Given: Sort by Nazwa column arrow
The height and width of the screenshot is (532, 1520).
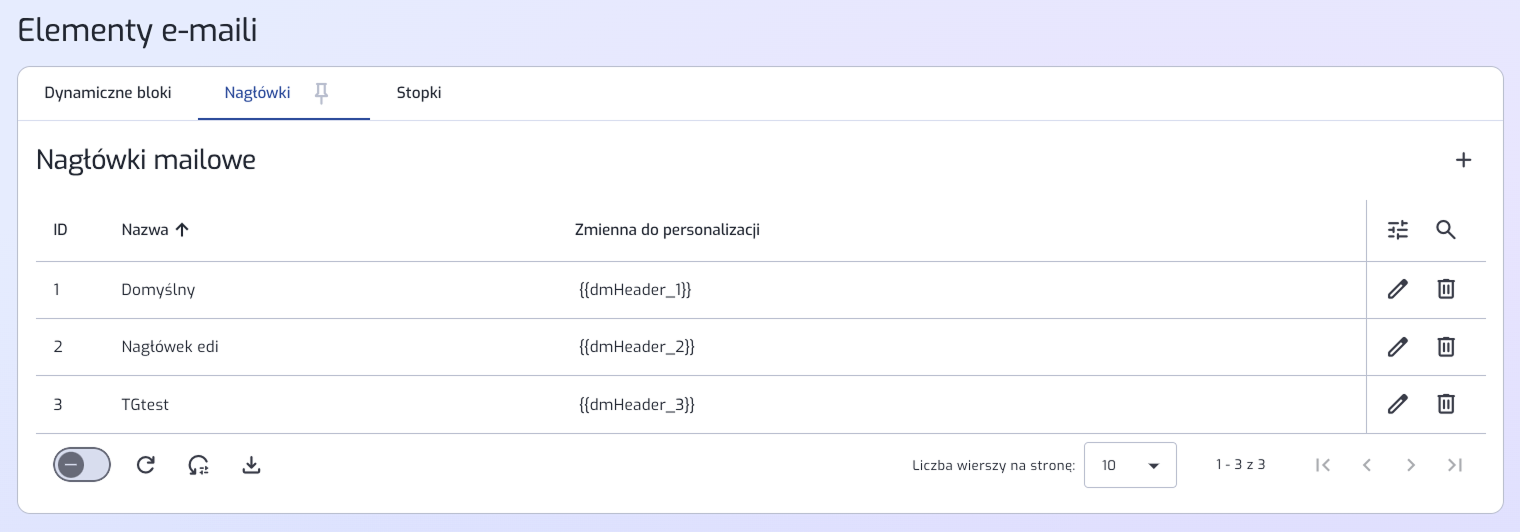Looking at the screenshot, I should (182, 230).
